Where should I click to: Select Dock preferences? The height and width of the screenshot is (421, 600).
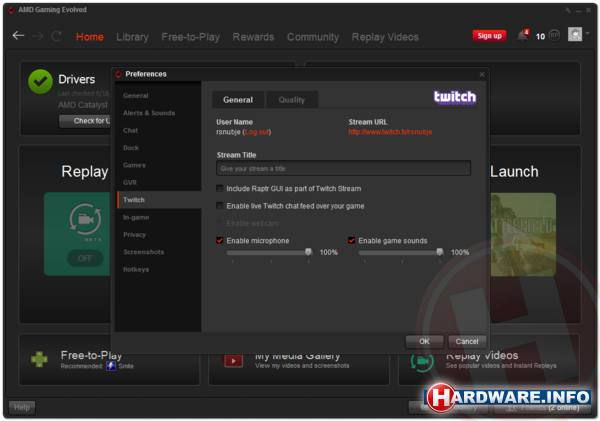point(159,148)
